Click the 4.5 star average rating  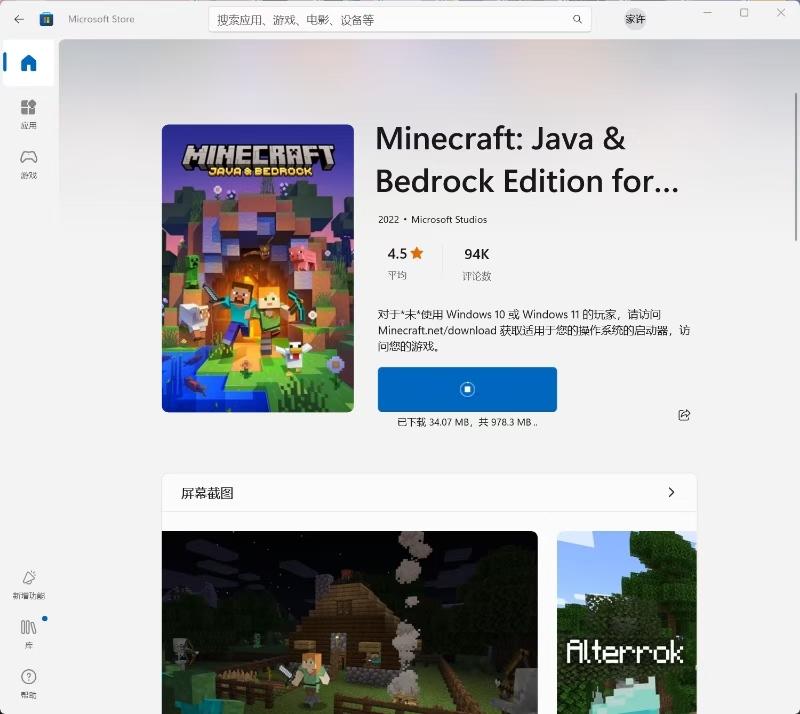[405, 263]
